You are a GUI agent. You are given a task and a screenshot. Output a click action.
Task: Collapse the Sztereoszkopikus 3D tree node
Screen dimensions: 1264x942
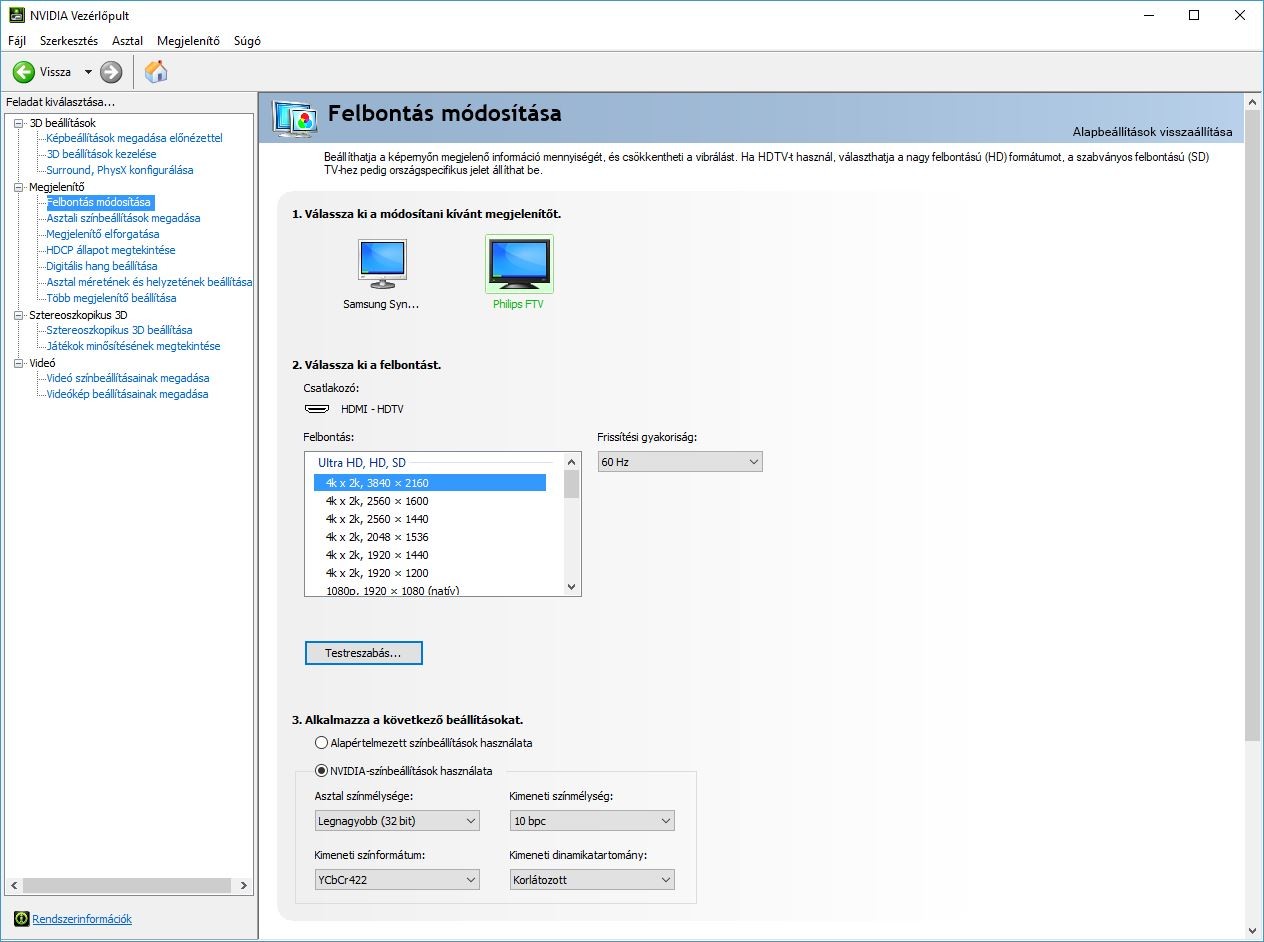(x=18, y=314)
